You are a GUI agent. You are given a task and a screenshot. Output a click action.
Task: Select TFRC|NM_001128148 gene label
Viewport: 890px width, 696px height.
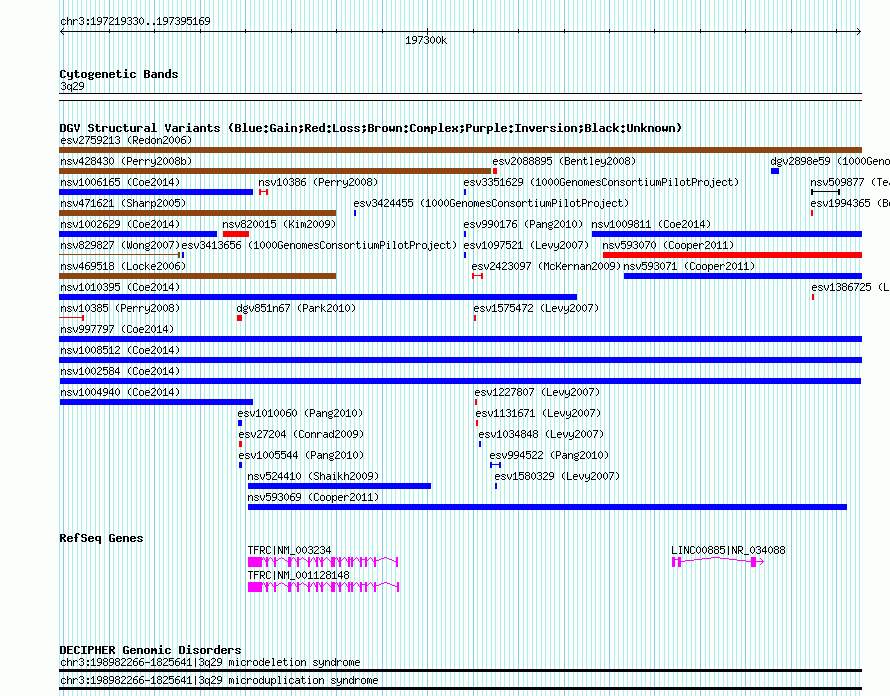298,575
